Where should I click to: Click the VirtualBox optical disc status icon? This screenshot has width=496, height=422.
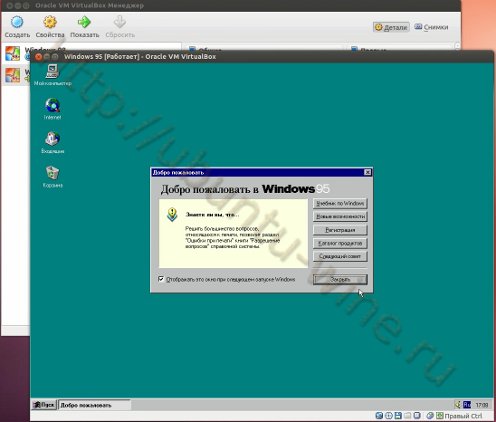pos(389,416)
